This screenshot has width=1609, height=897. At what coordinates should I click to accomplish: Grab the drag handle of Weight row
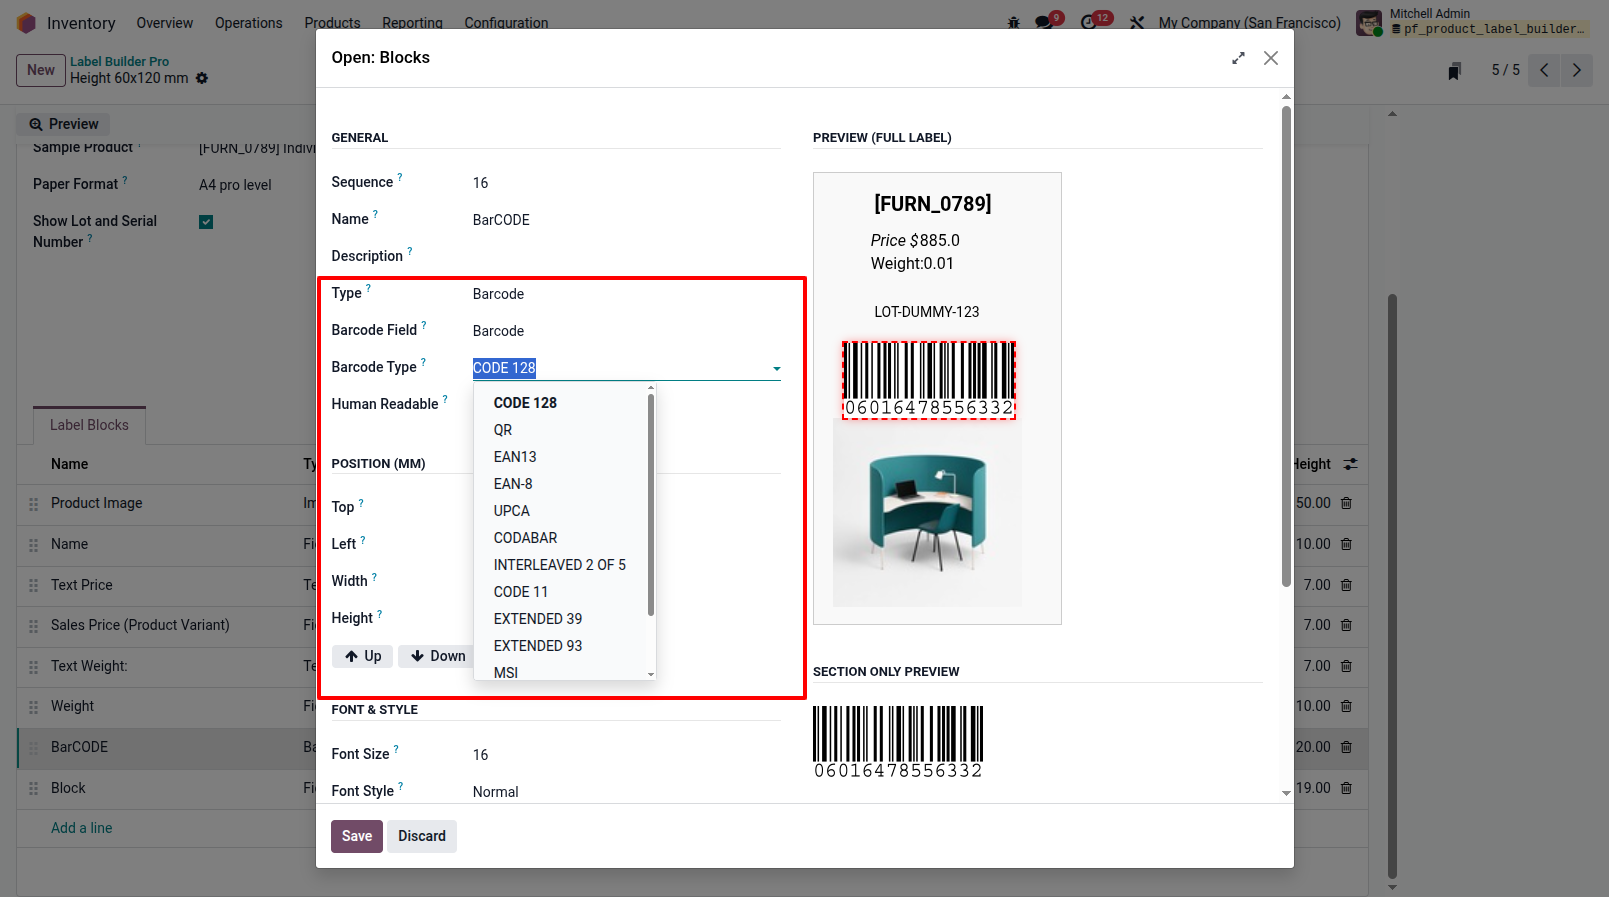coord(34,707)
